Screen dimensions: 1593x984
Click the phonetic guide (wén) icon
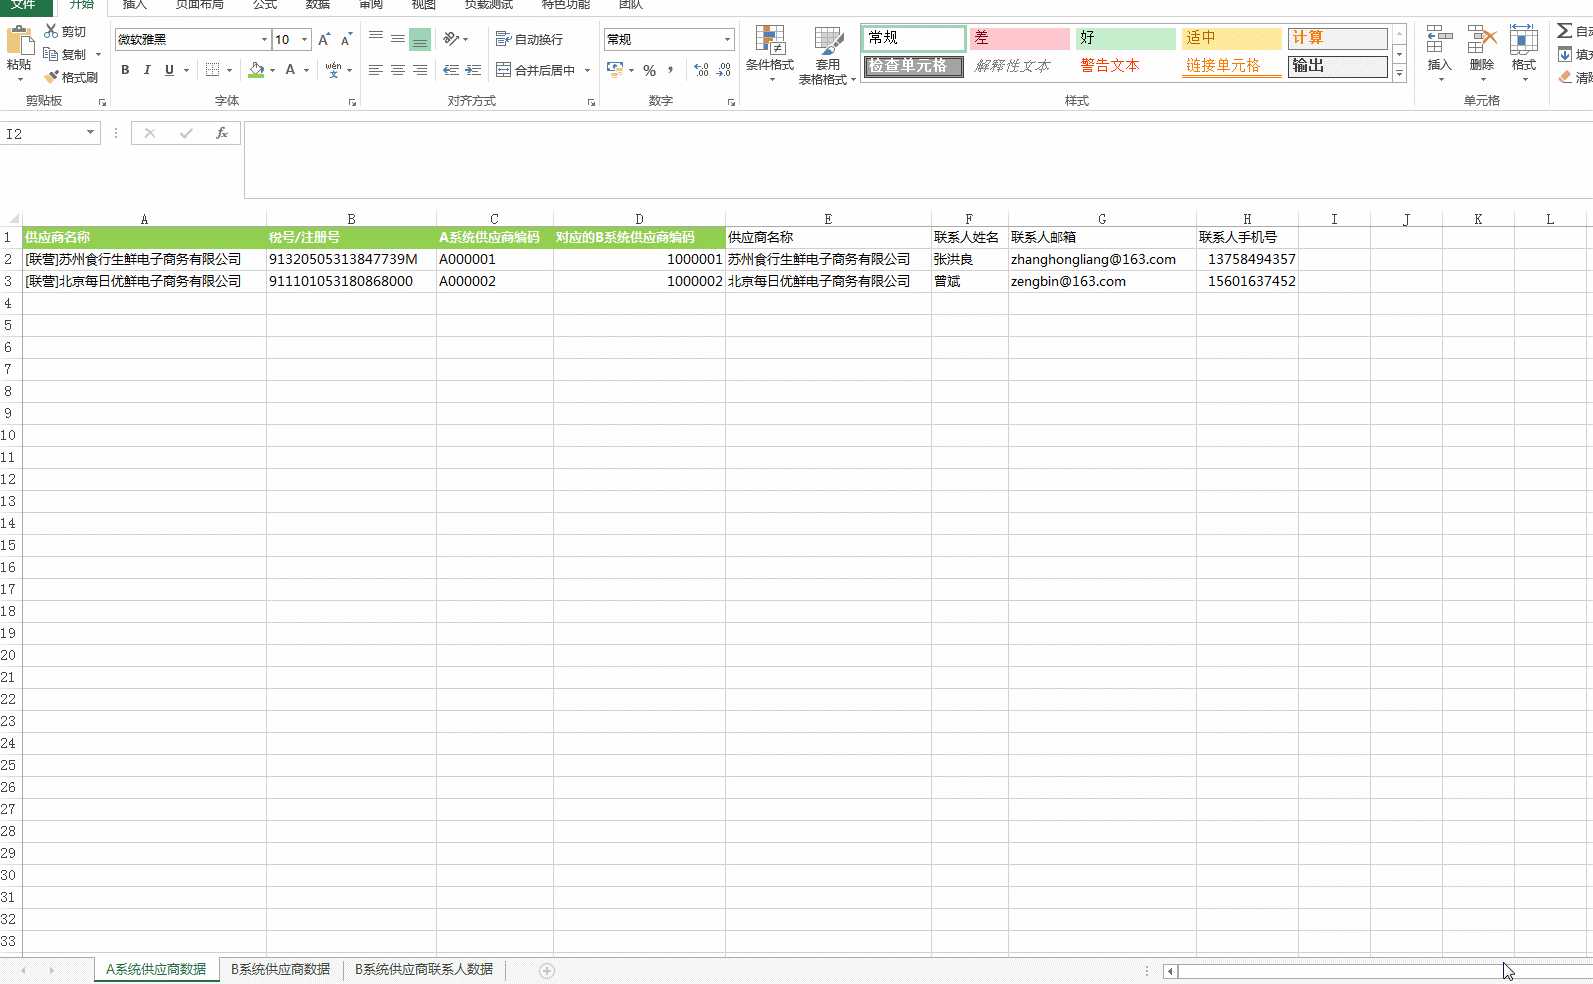(333, 70)
